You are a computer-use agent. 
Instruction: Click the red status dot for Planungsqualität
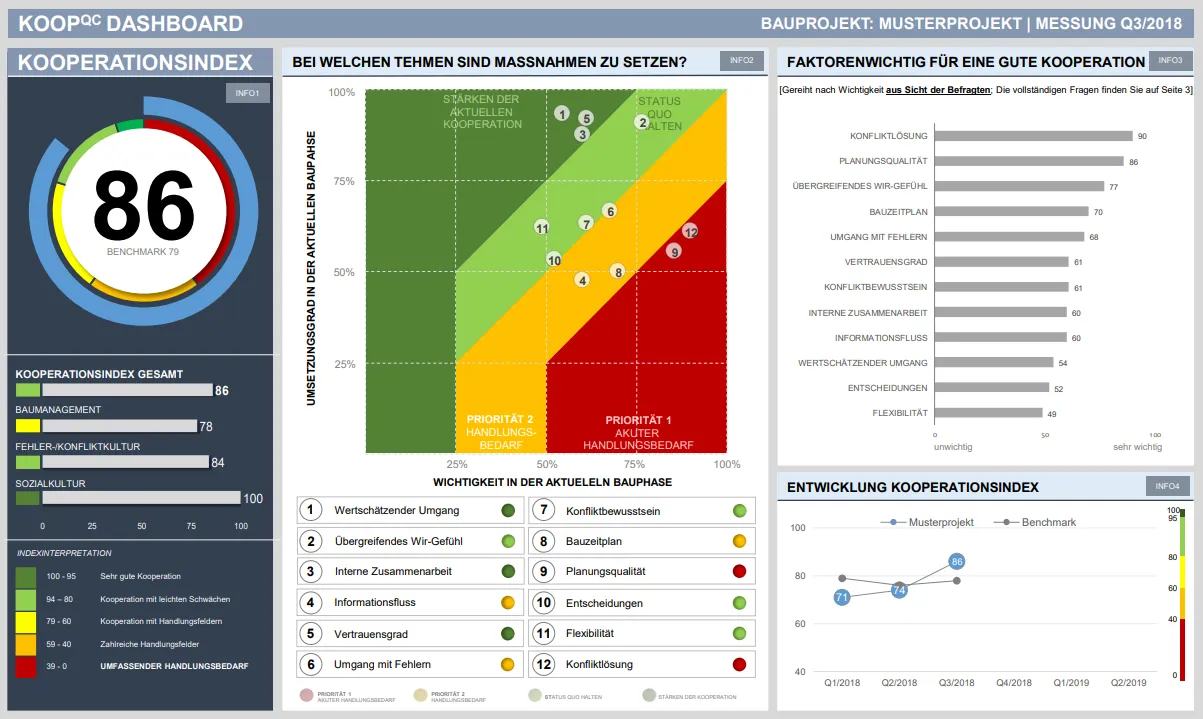pyautogui.click(x=739, y=572)
